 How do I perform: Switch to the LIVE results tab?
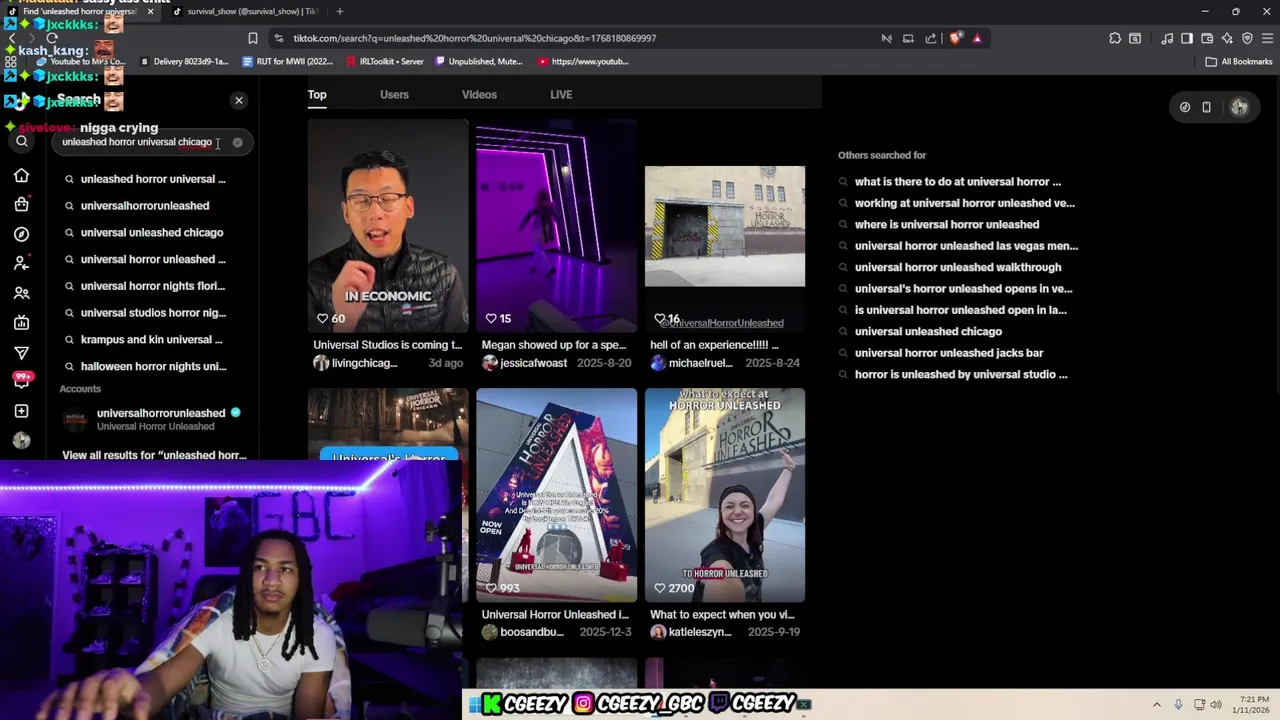(561, 94)
